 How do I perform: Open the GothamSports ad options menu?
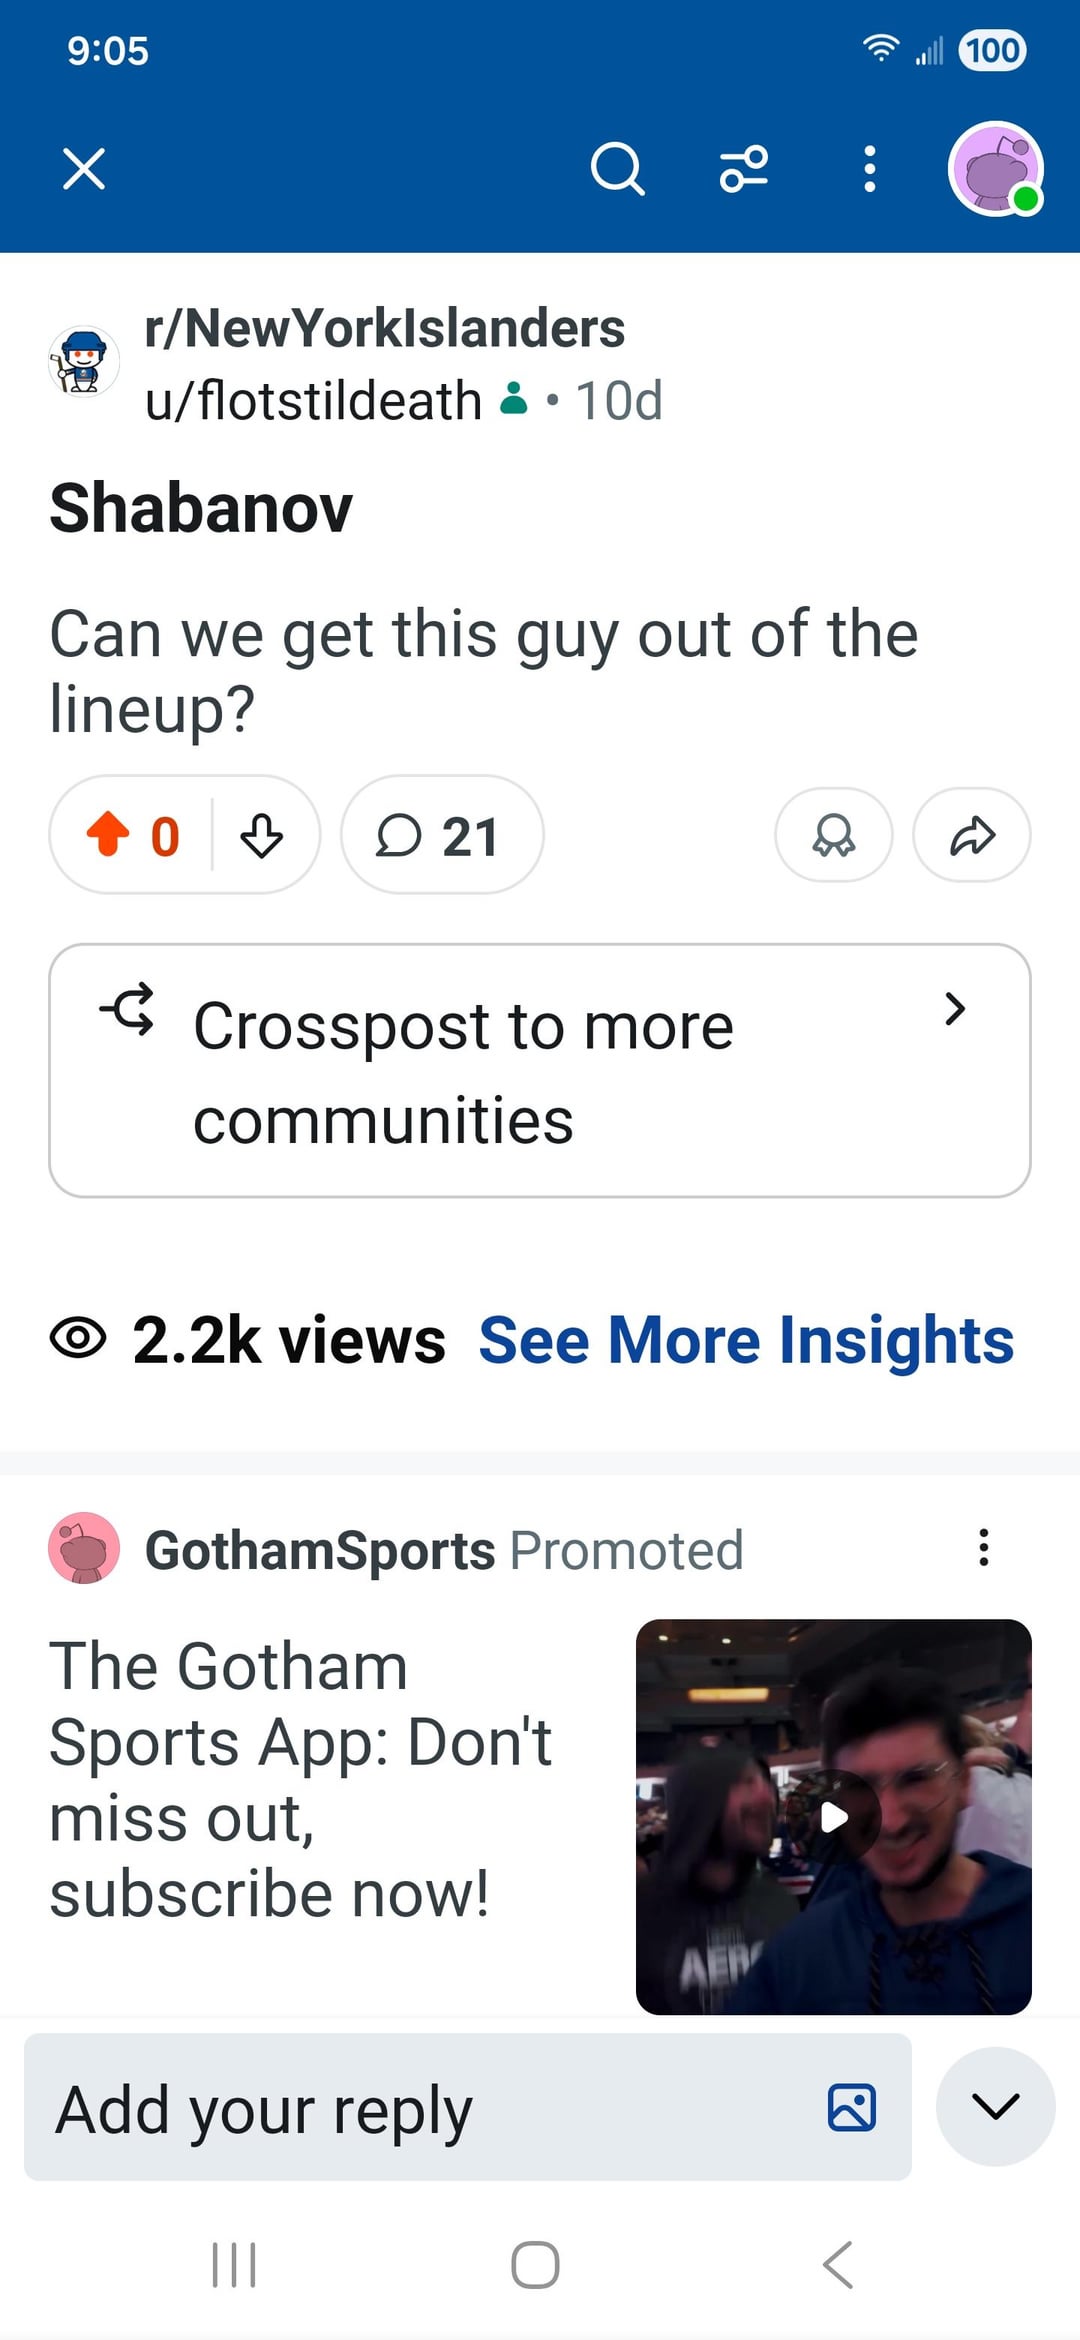984,1547
